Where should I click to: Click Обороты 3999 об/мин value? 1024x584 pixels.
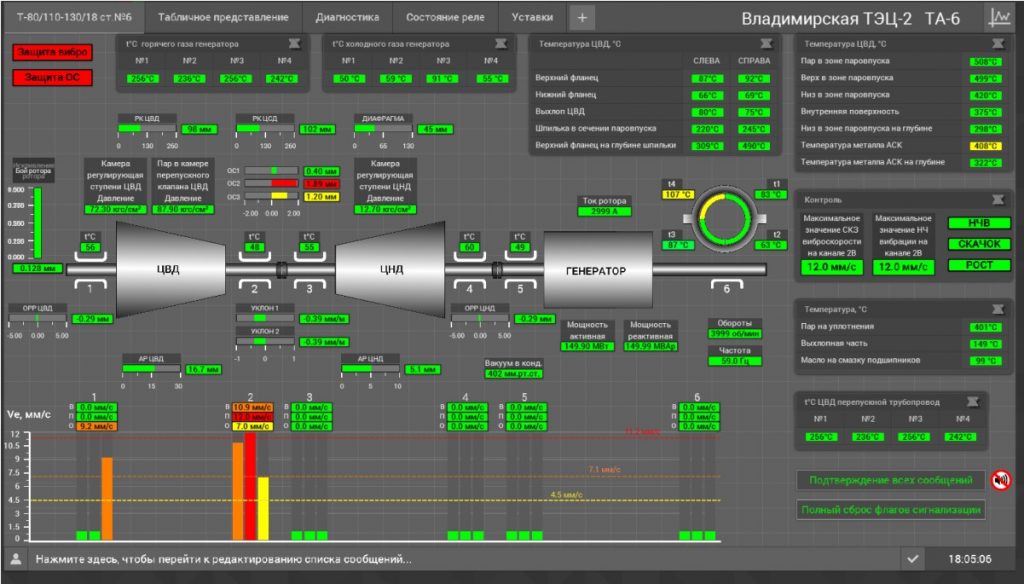735,334
